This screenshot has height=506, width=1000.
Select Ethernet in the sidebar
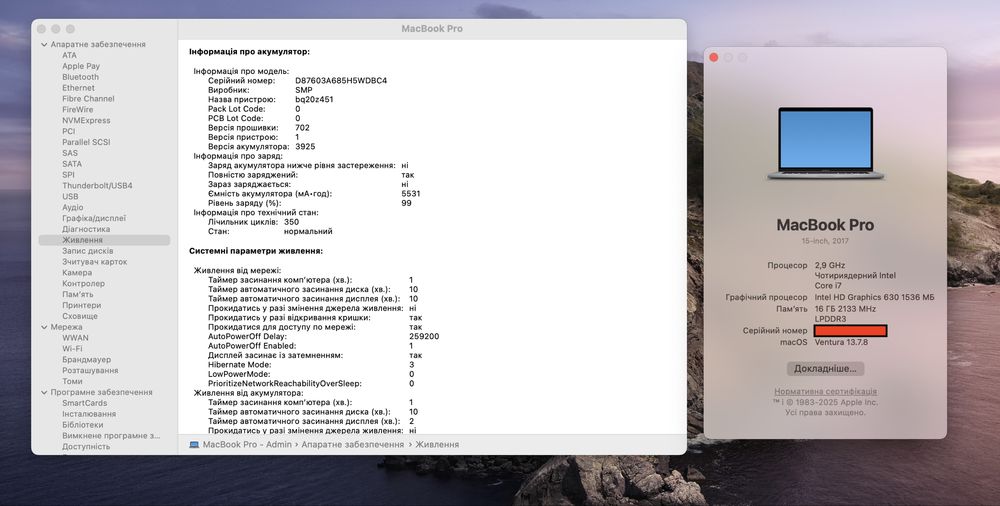[78, 88]
